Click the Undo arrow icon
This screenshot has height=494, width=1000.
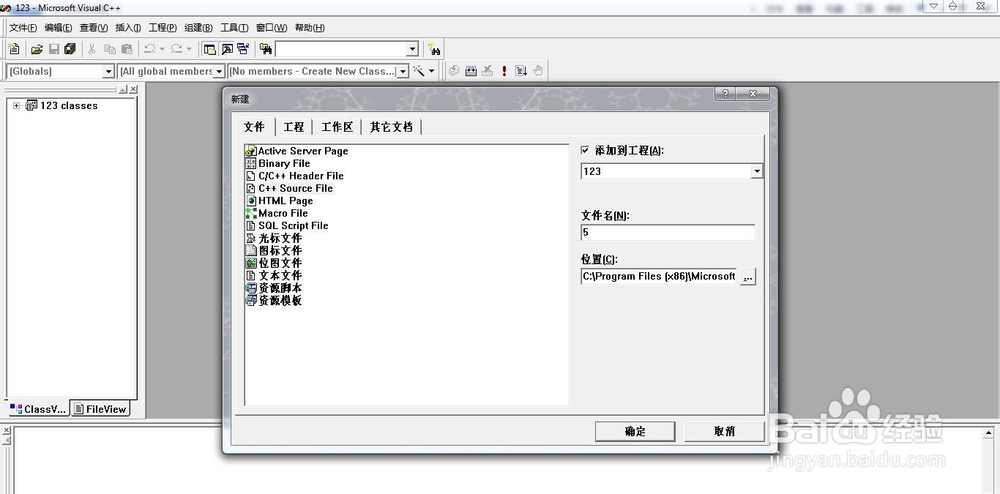[150, 49]
